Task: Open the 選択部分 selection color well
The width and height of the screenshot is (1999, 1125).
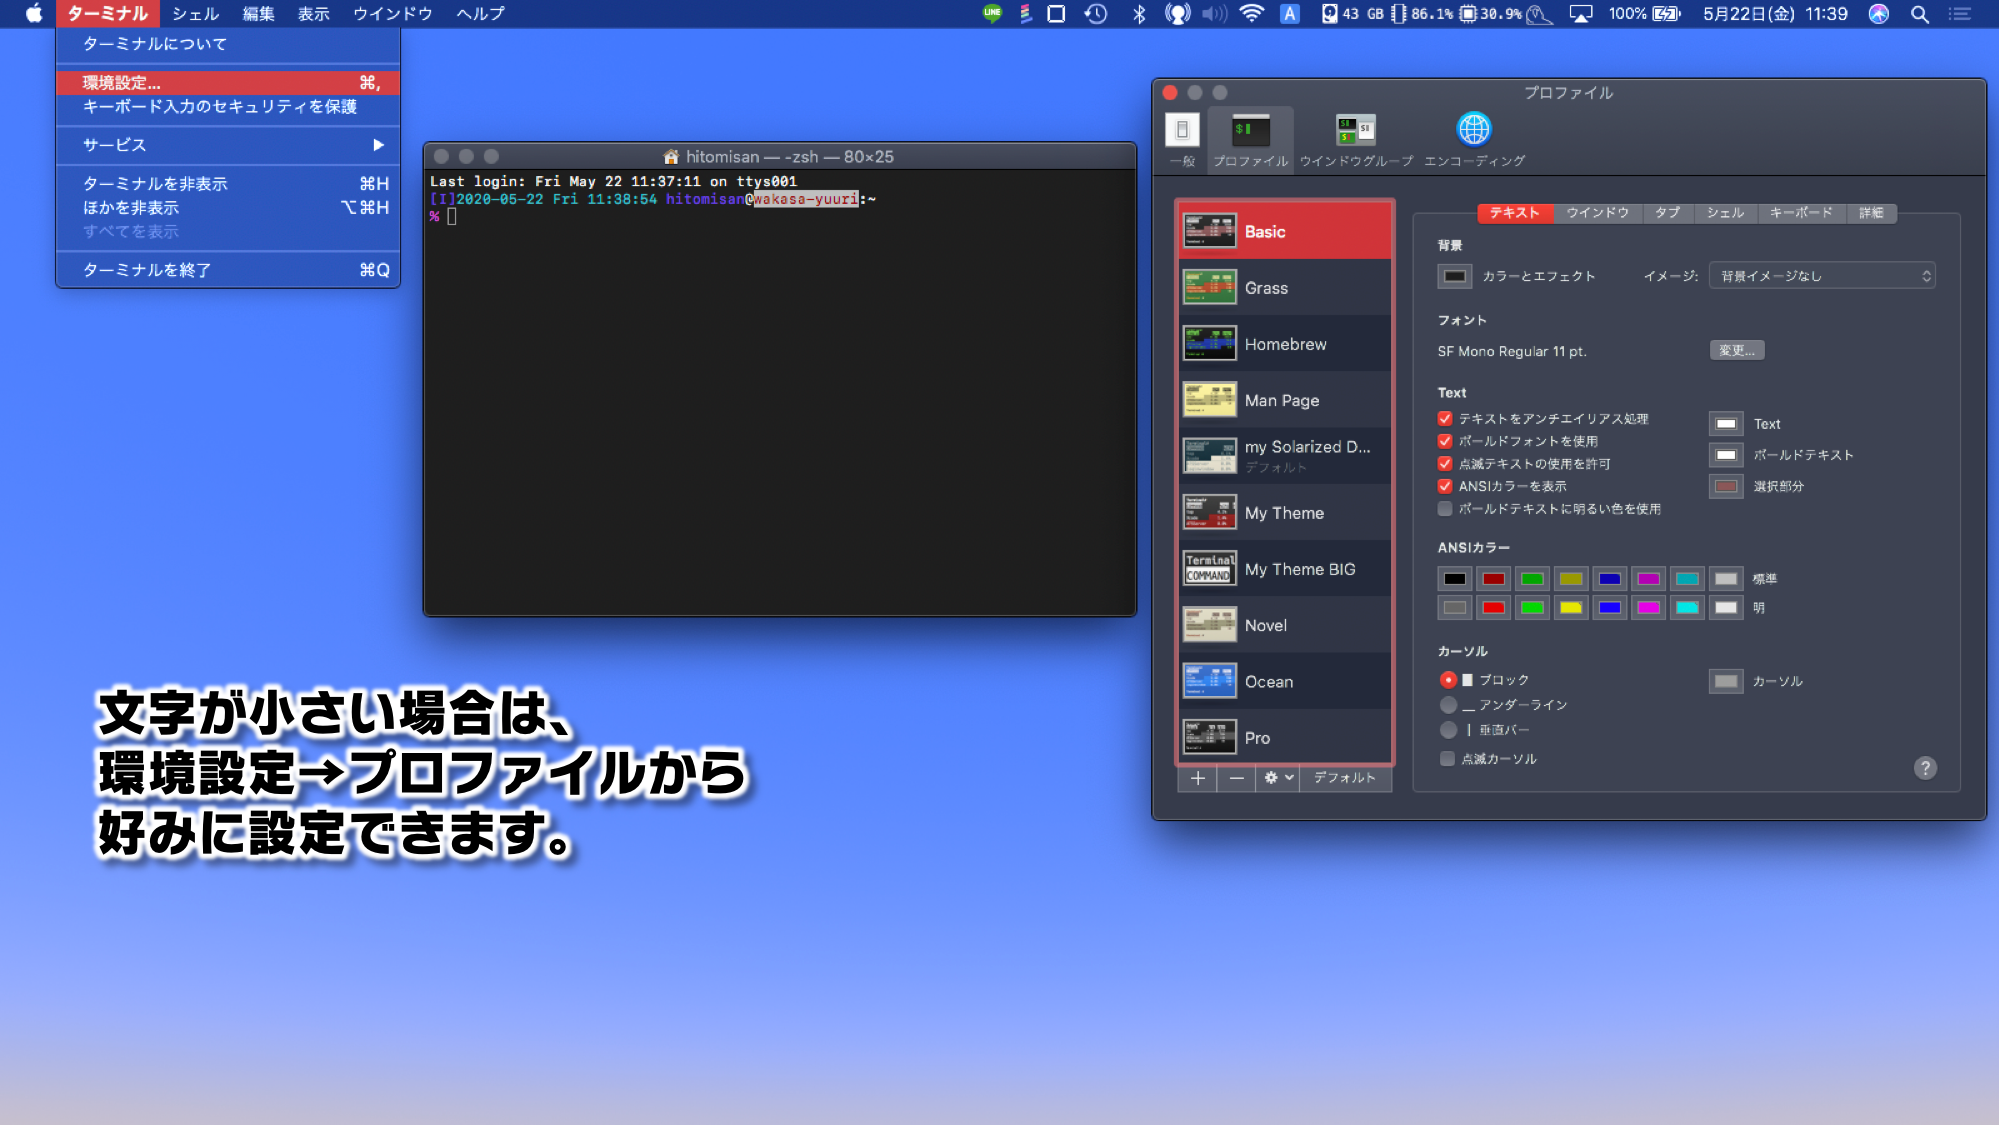Action: [1726, 486]
